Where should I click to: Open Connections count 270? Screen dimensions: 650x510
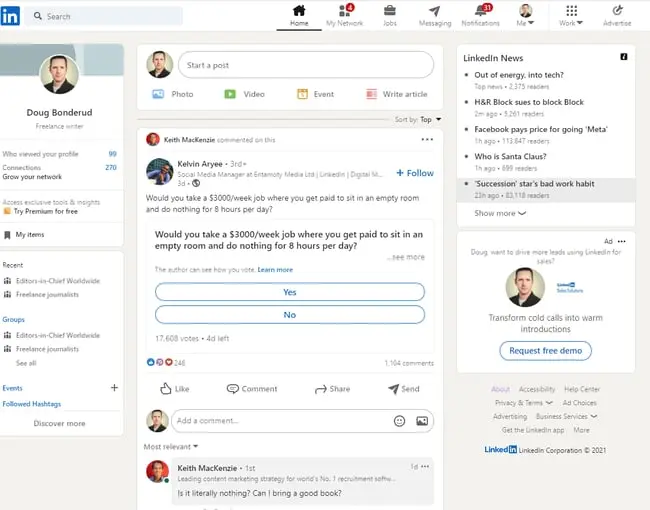(x=111, y=168)
